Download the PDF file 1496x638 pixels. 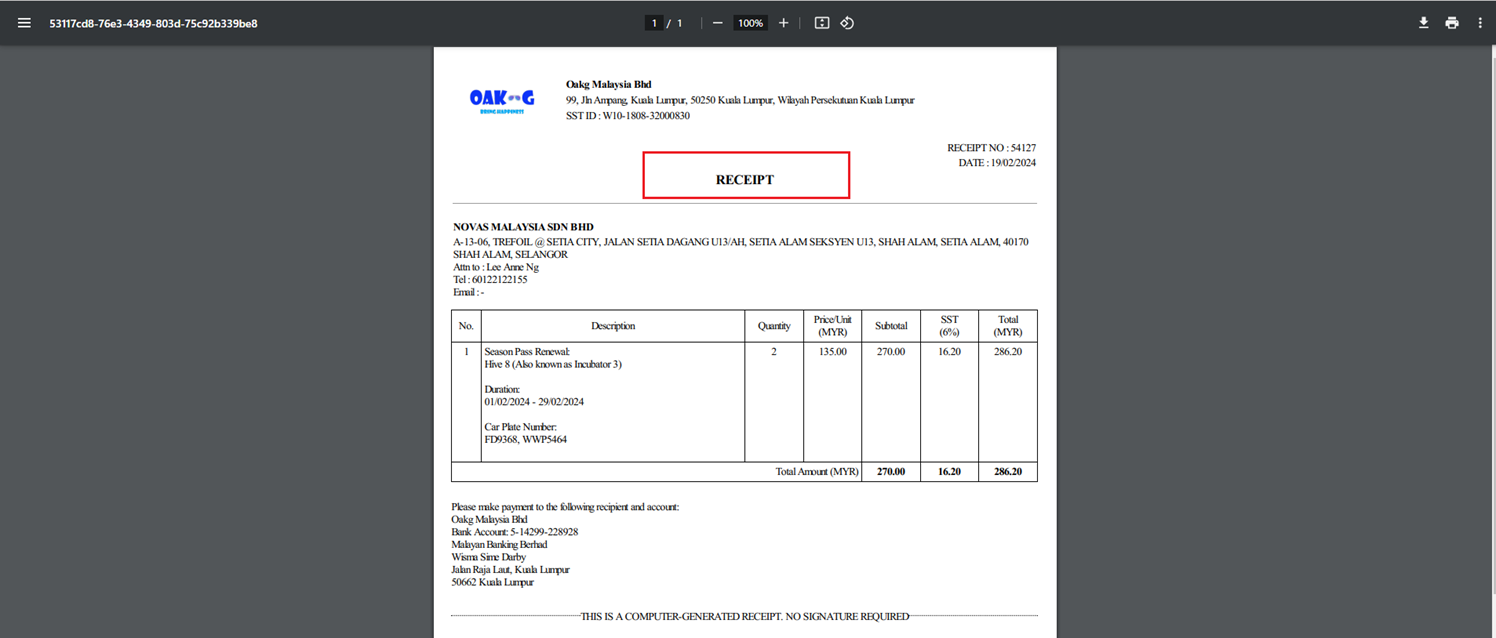(1423, 23)
